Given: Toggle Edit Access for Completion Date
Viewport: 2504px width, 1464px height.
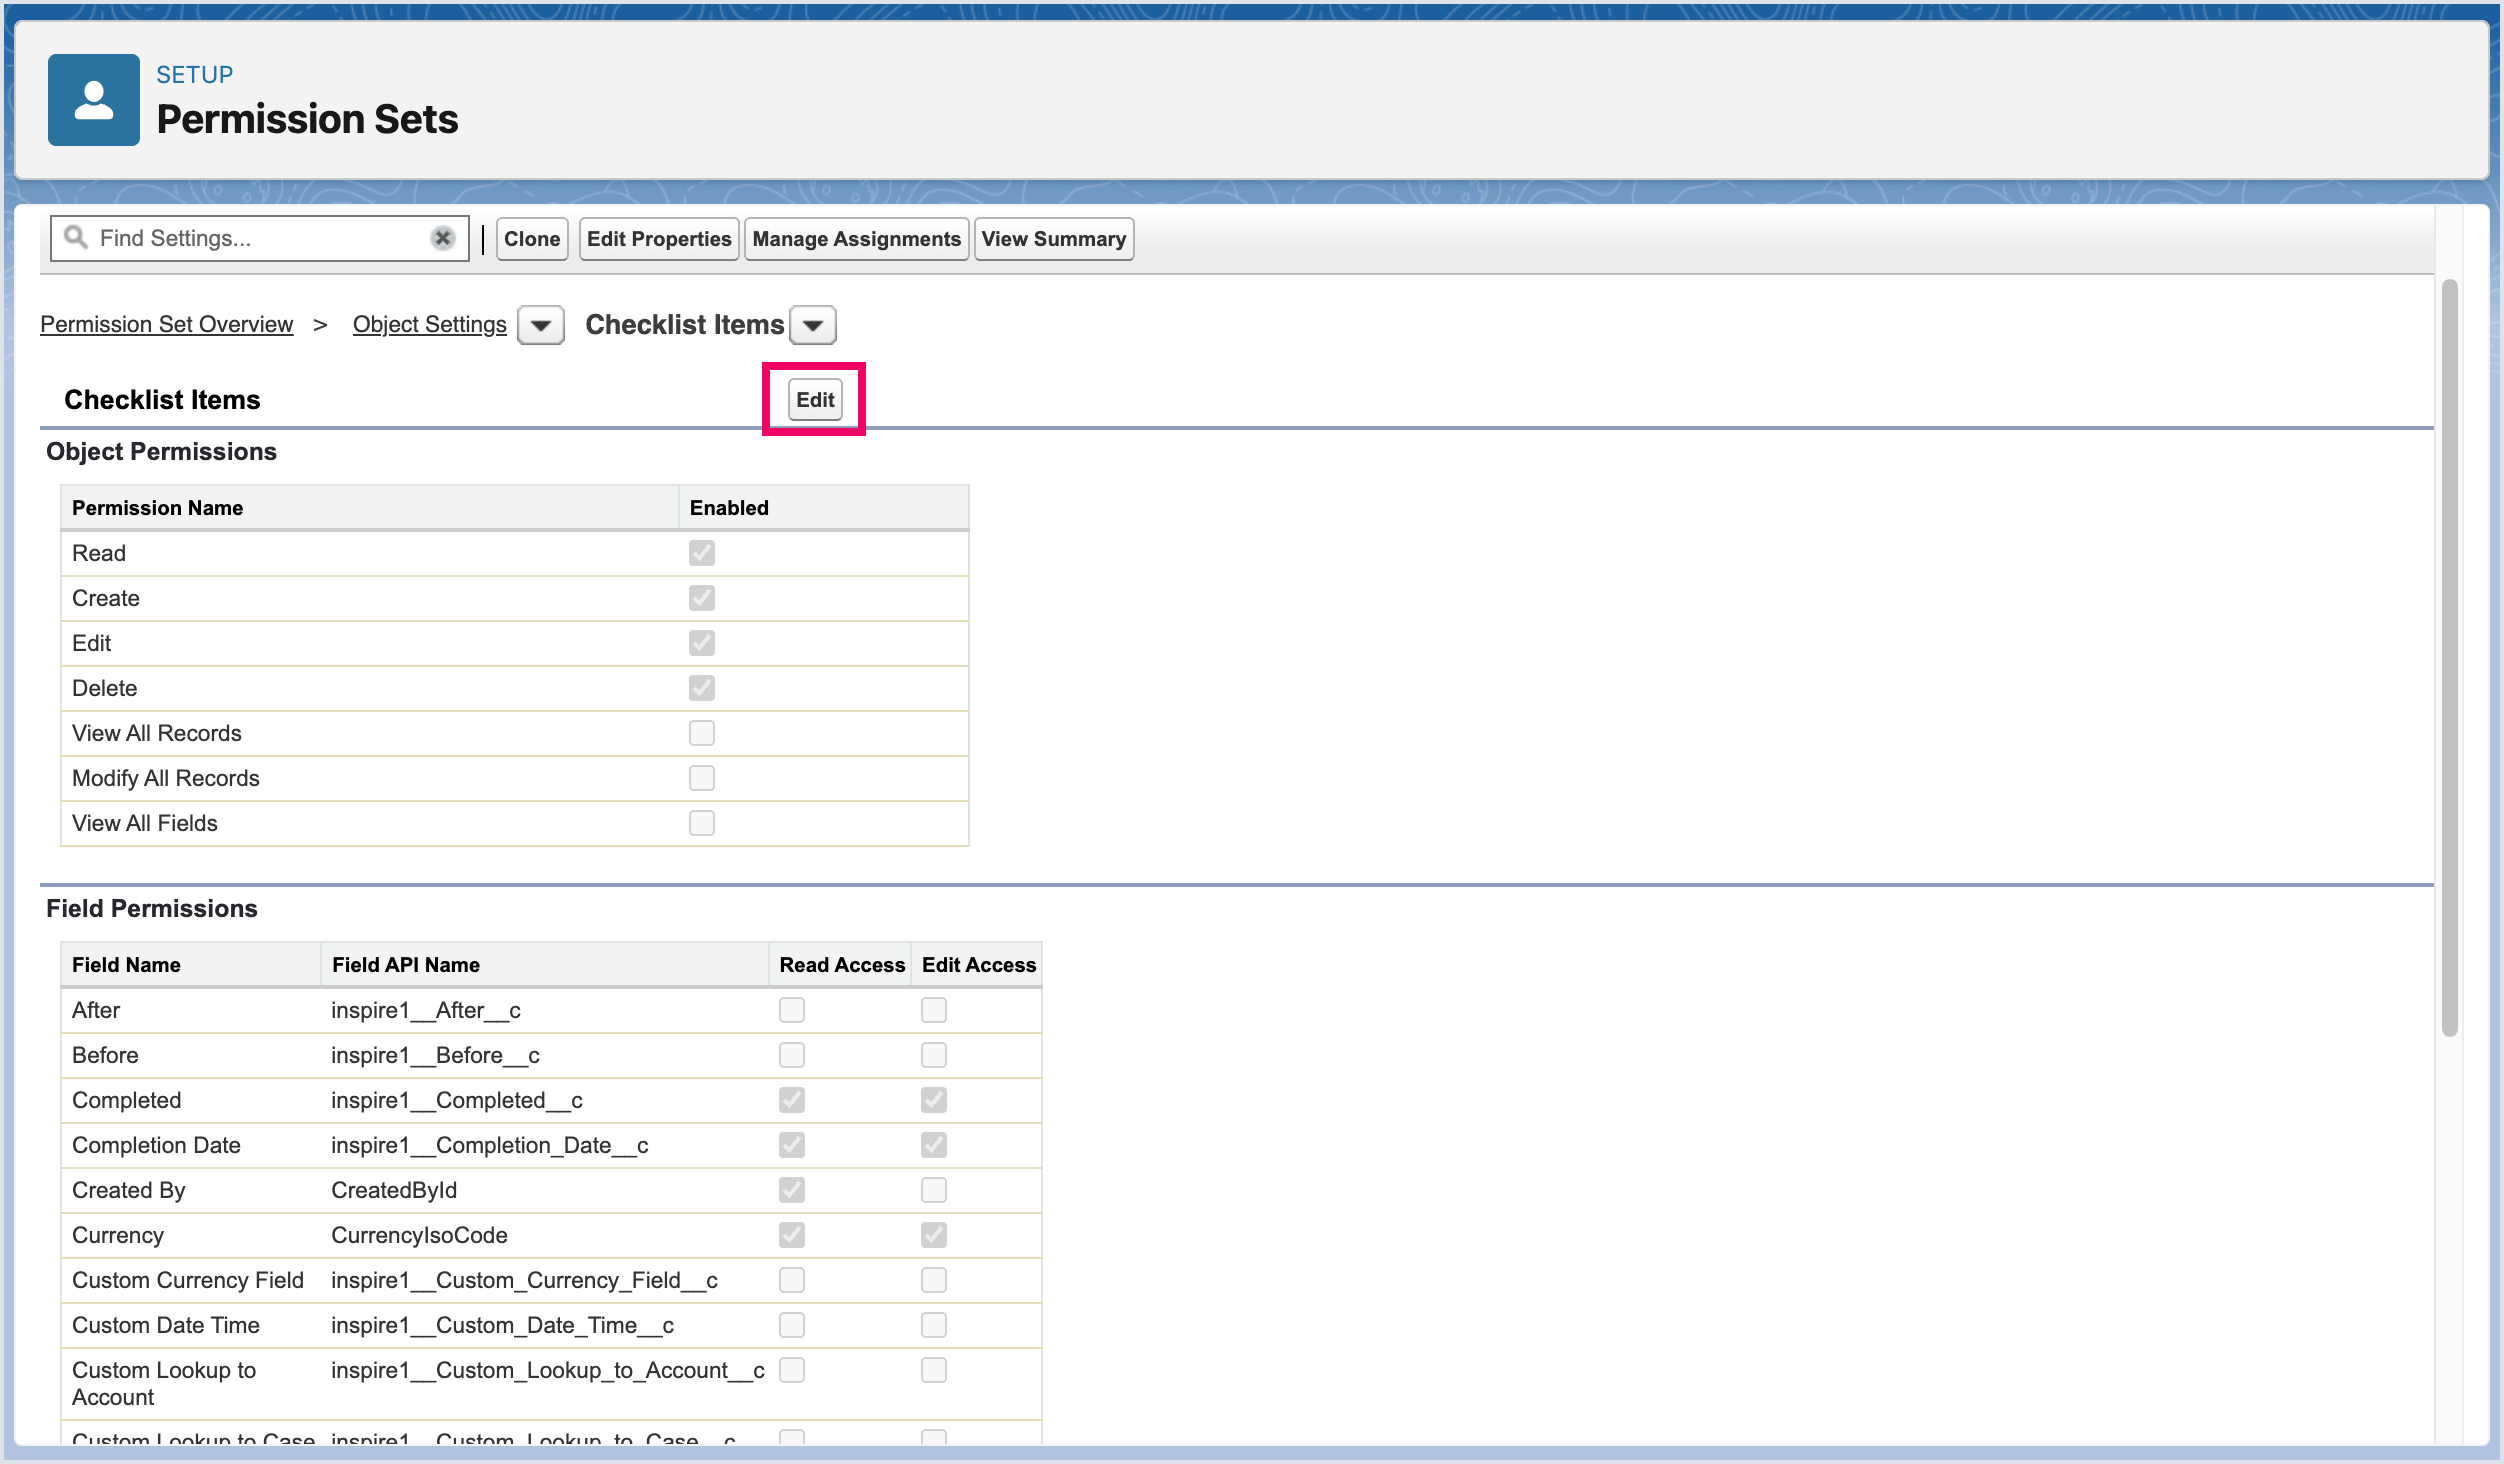Looking at the screenshot, I should [933, 1145].
